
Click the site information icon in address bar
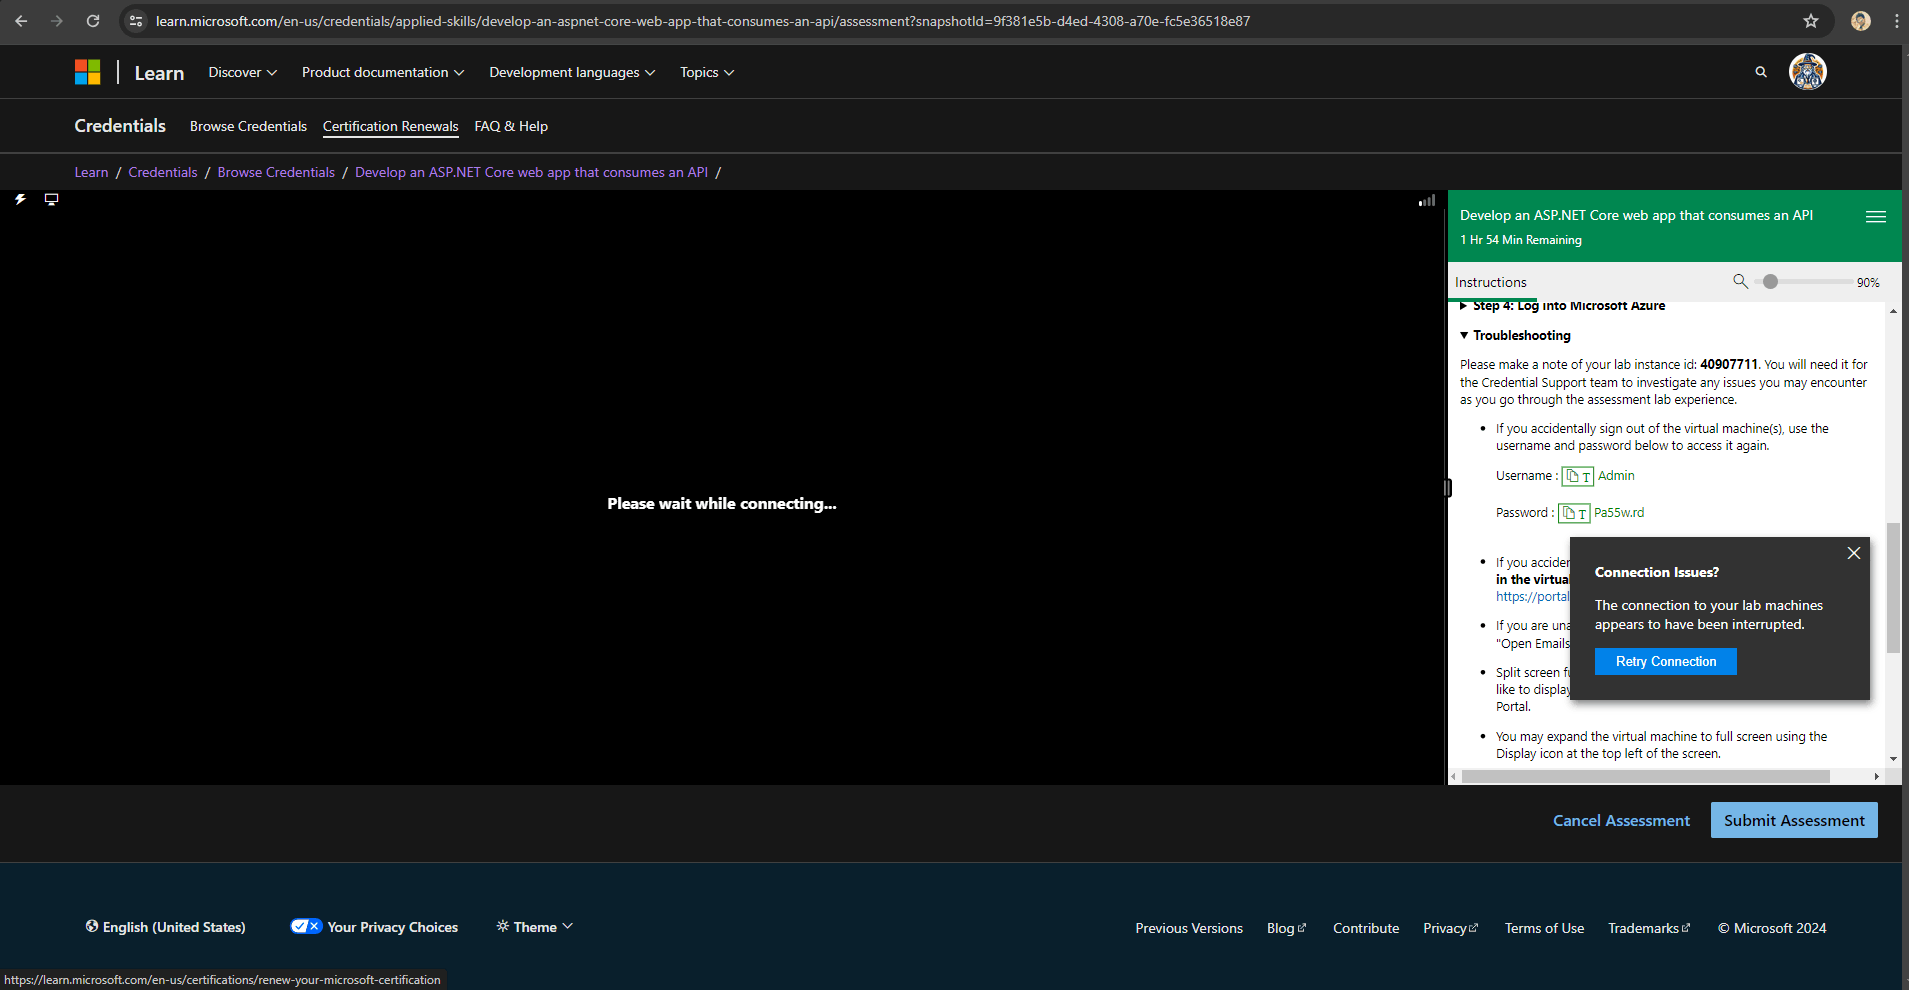click(136, 21)
